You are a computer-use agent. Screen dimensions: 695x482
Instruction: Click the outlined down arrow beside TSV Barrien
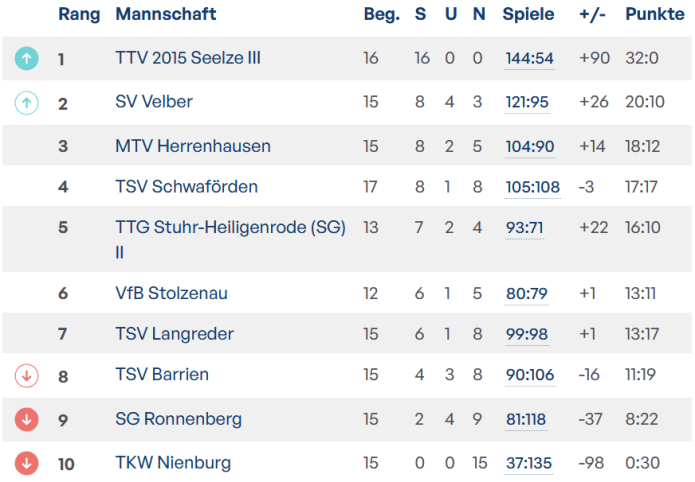pyautogui.click(x=27, y=375)
